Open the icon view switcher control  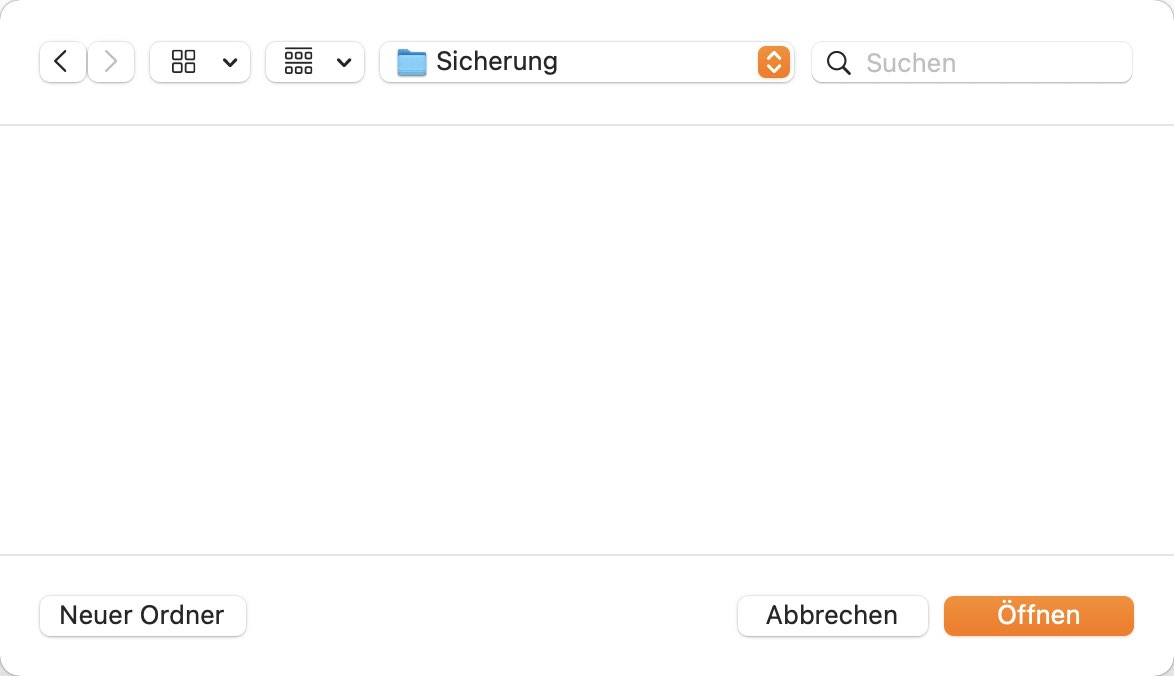click(x=200, y=61)
